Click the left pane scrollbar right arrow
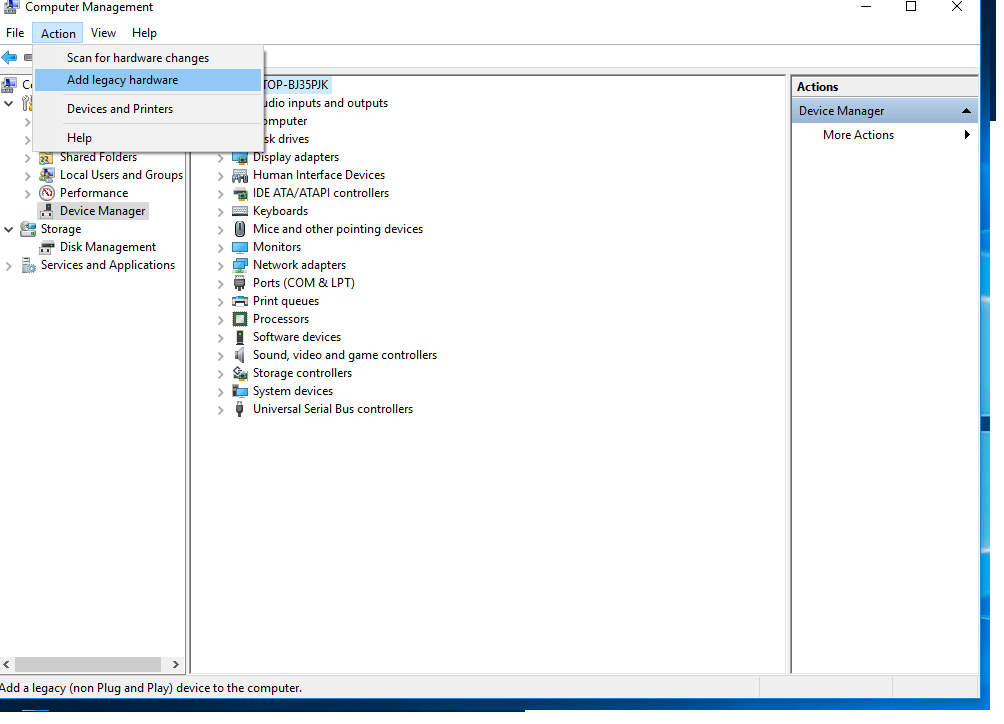The height and width of the screenshot is (724, 1004). pos(175,664)
